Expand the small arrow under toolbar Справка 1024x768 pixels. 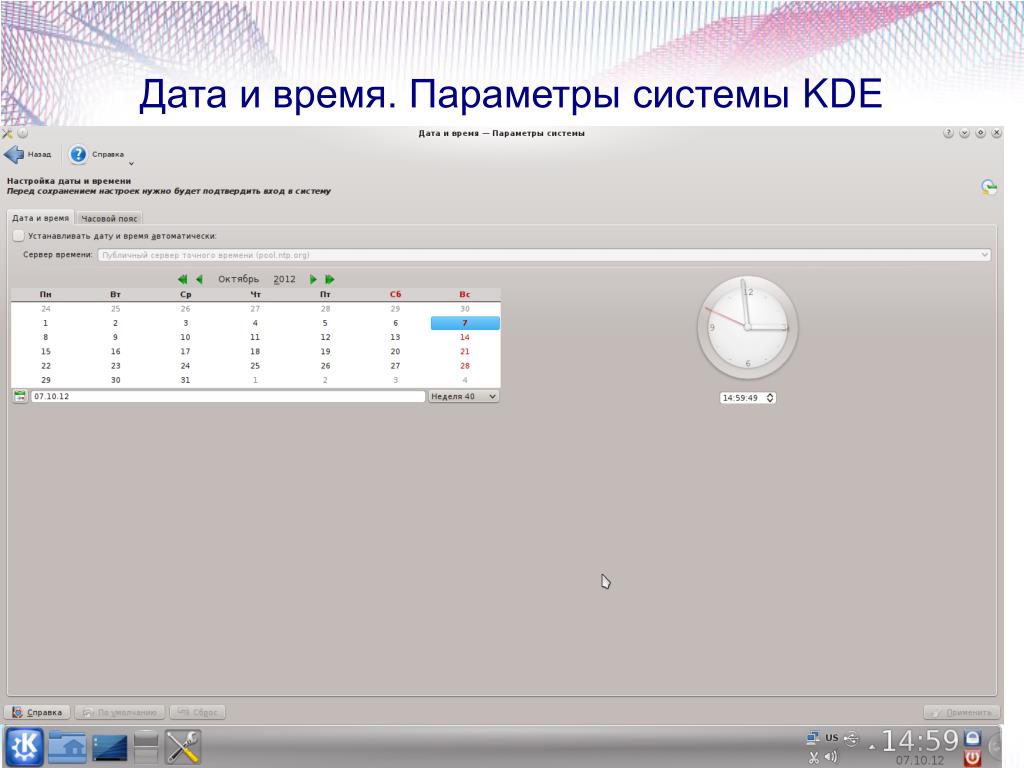point(131,164)
